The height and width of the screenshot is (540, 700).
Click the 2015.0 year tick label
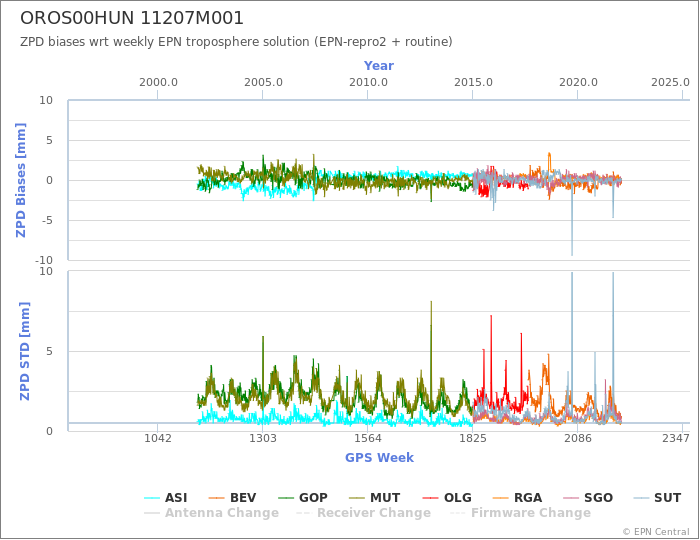tap(473, 83)
